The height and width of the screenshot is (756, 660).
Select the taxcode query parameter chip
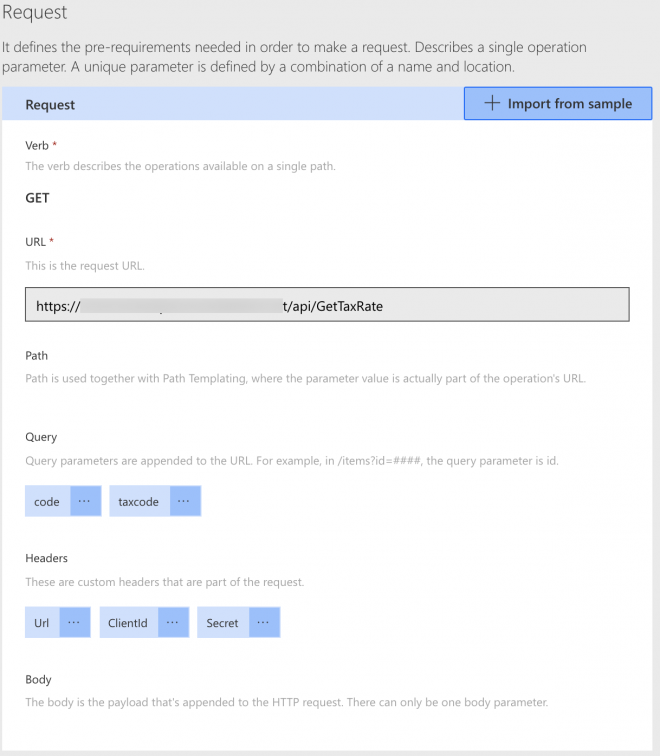(139, 501)
